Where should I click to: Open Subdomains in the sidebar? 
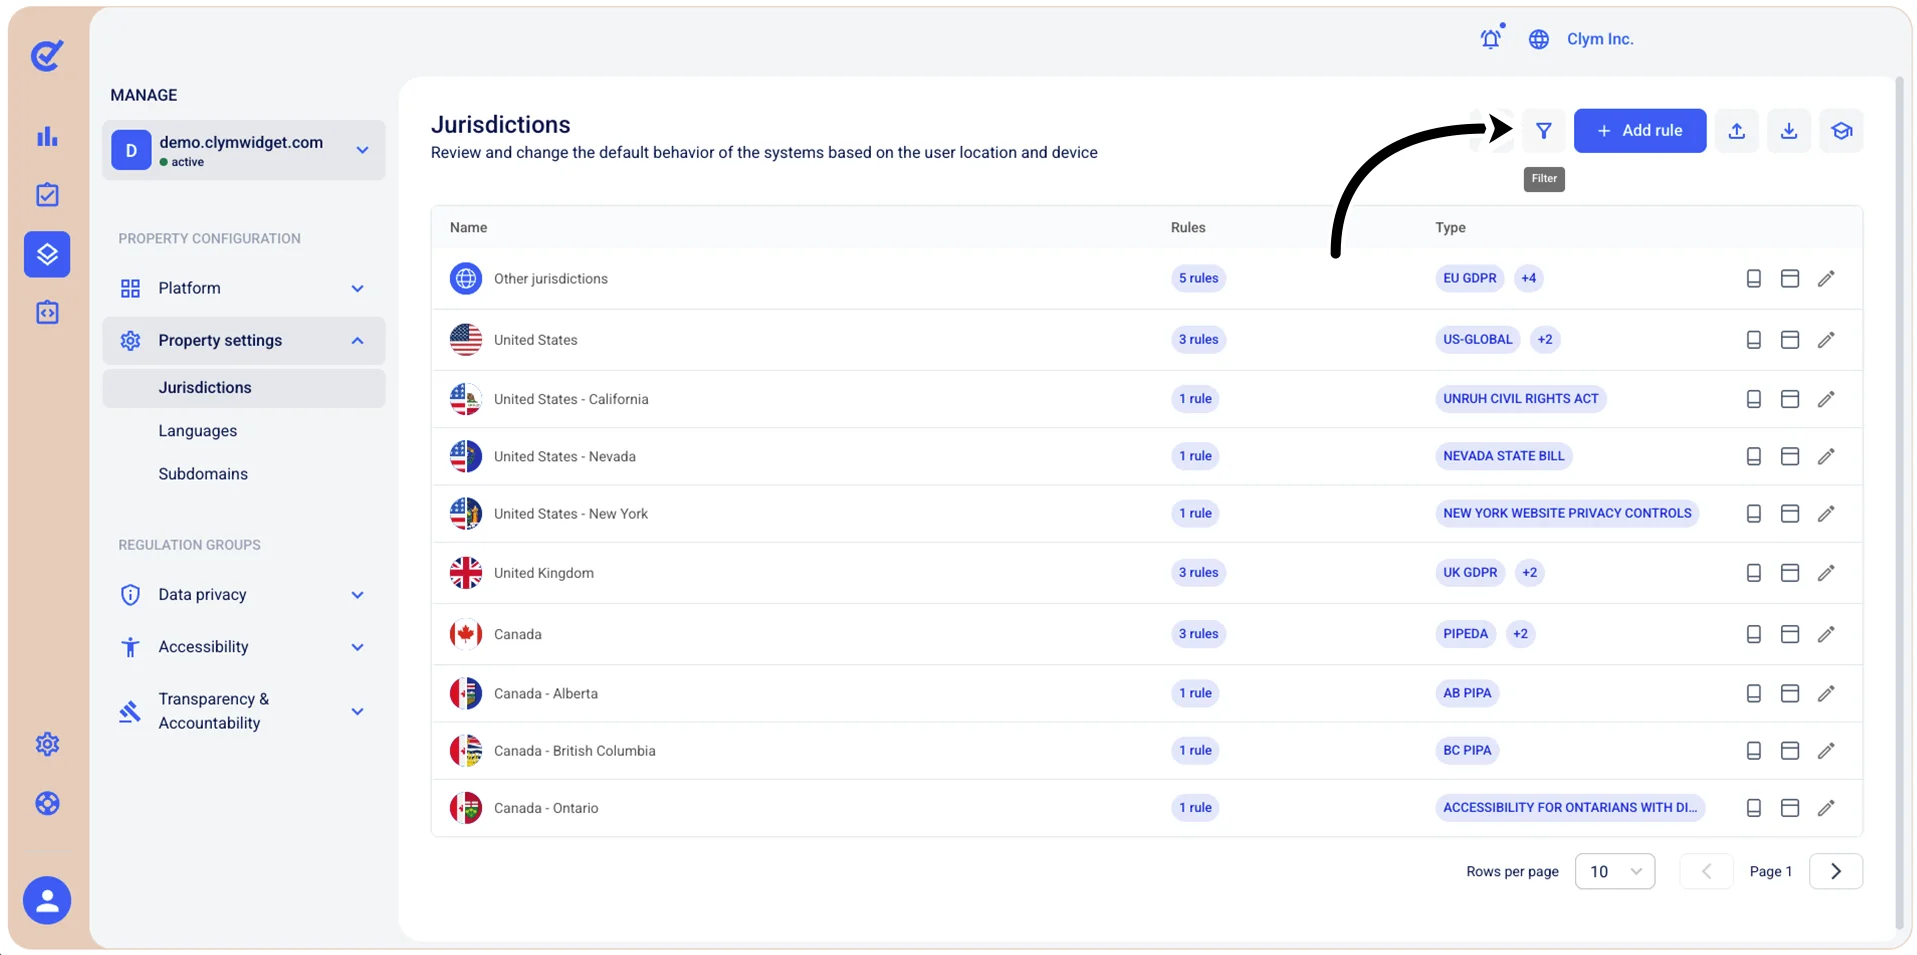203,474
